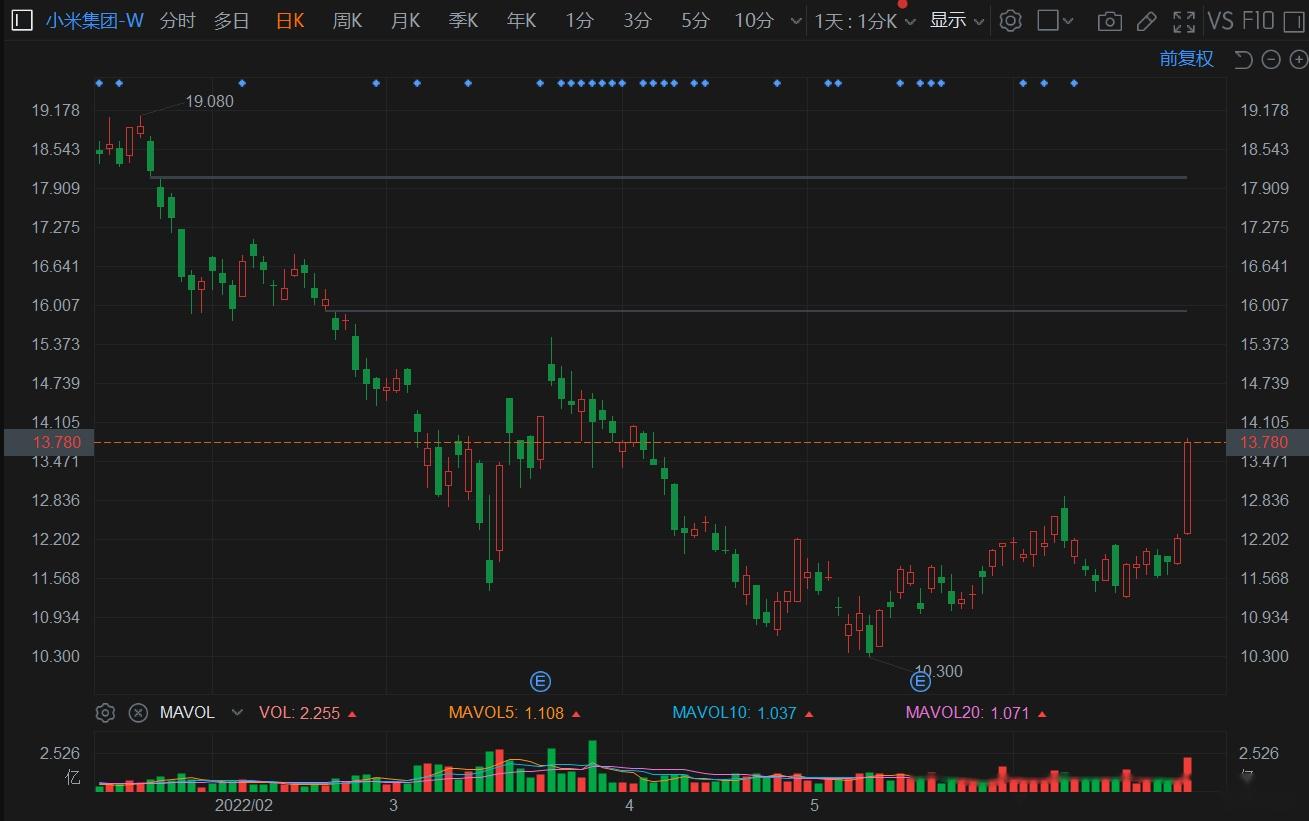This screenshot has height=821, width=1309.
Task: Switch to the 周K weekly chart tab
Action: point(346,20)
